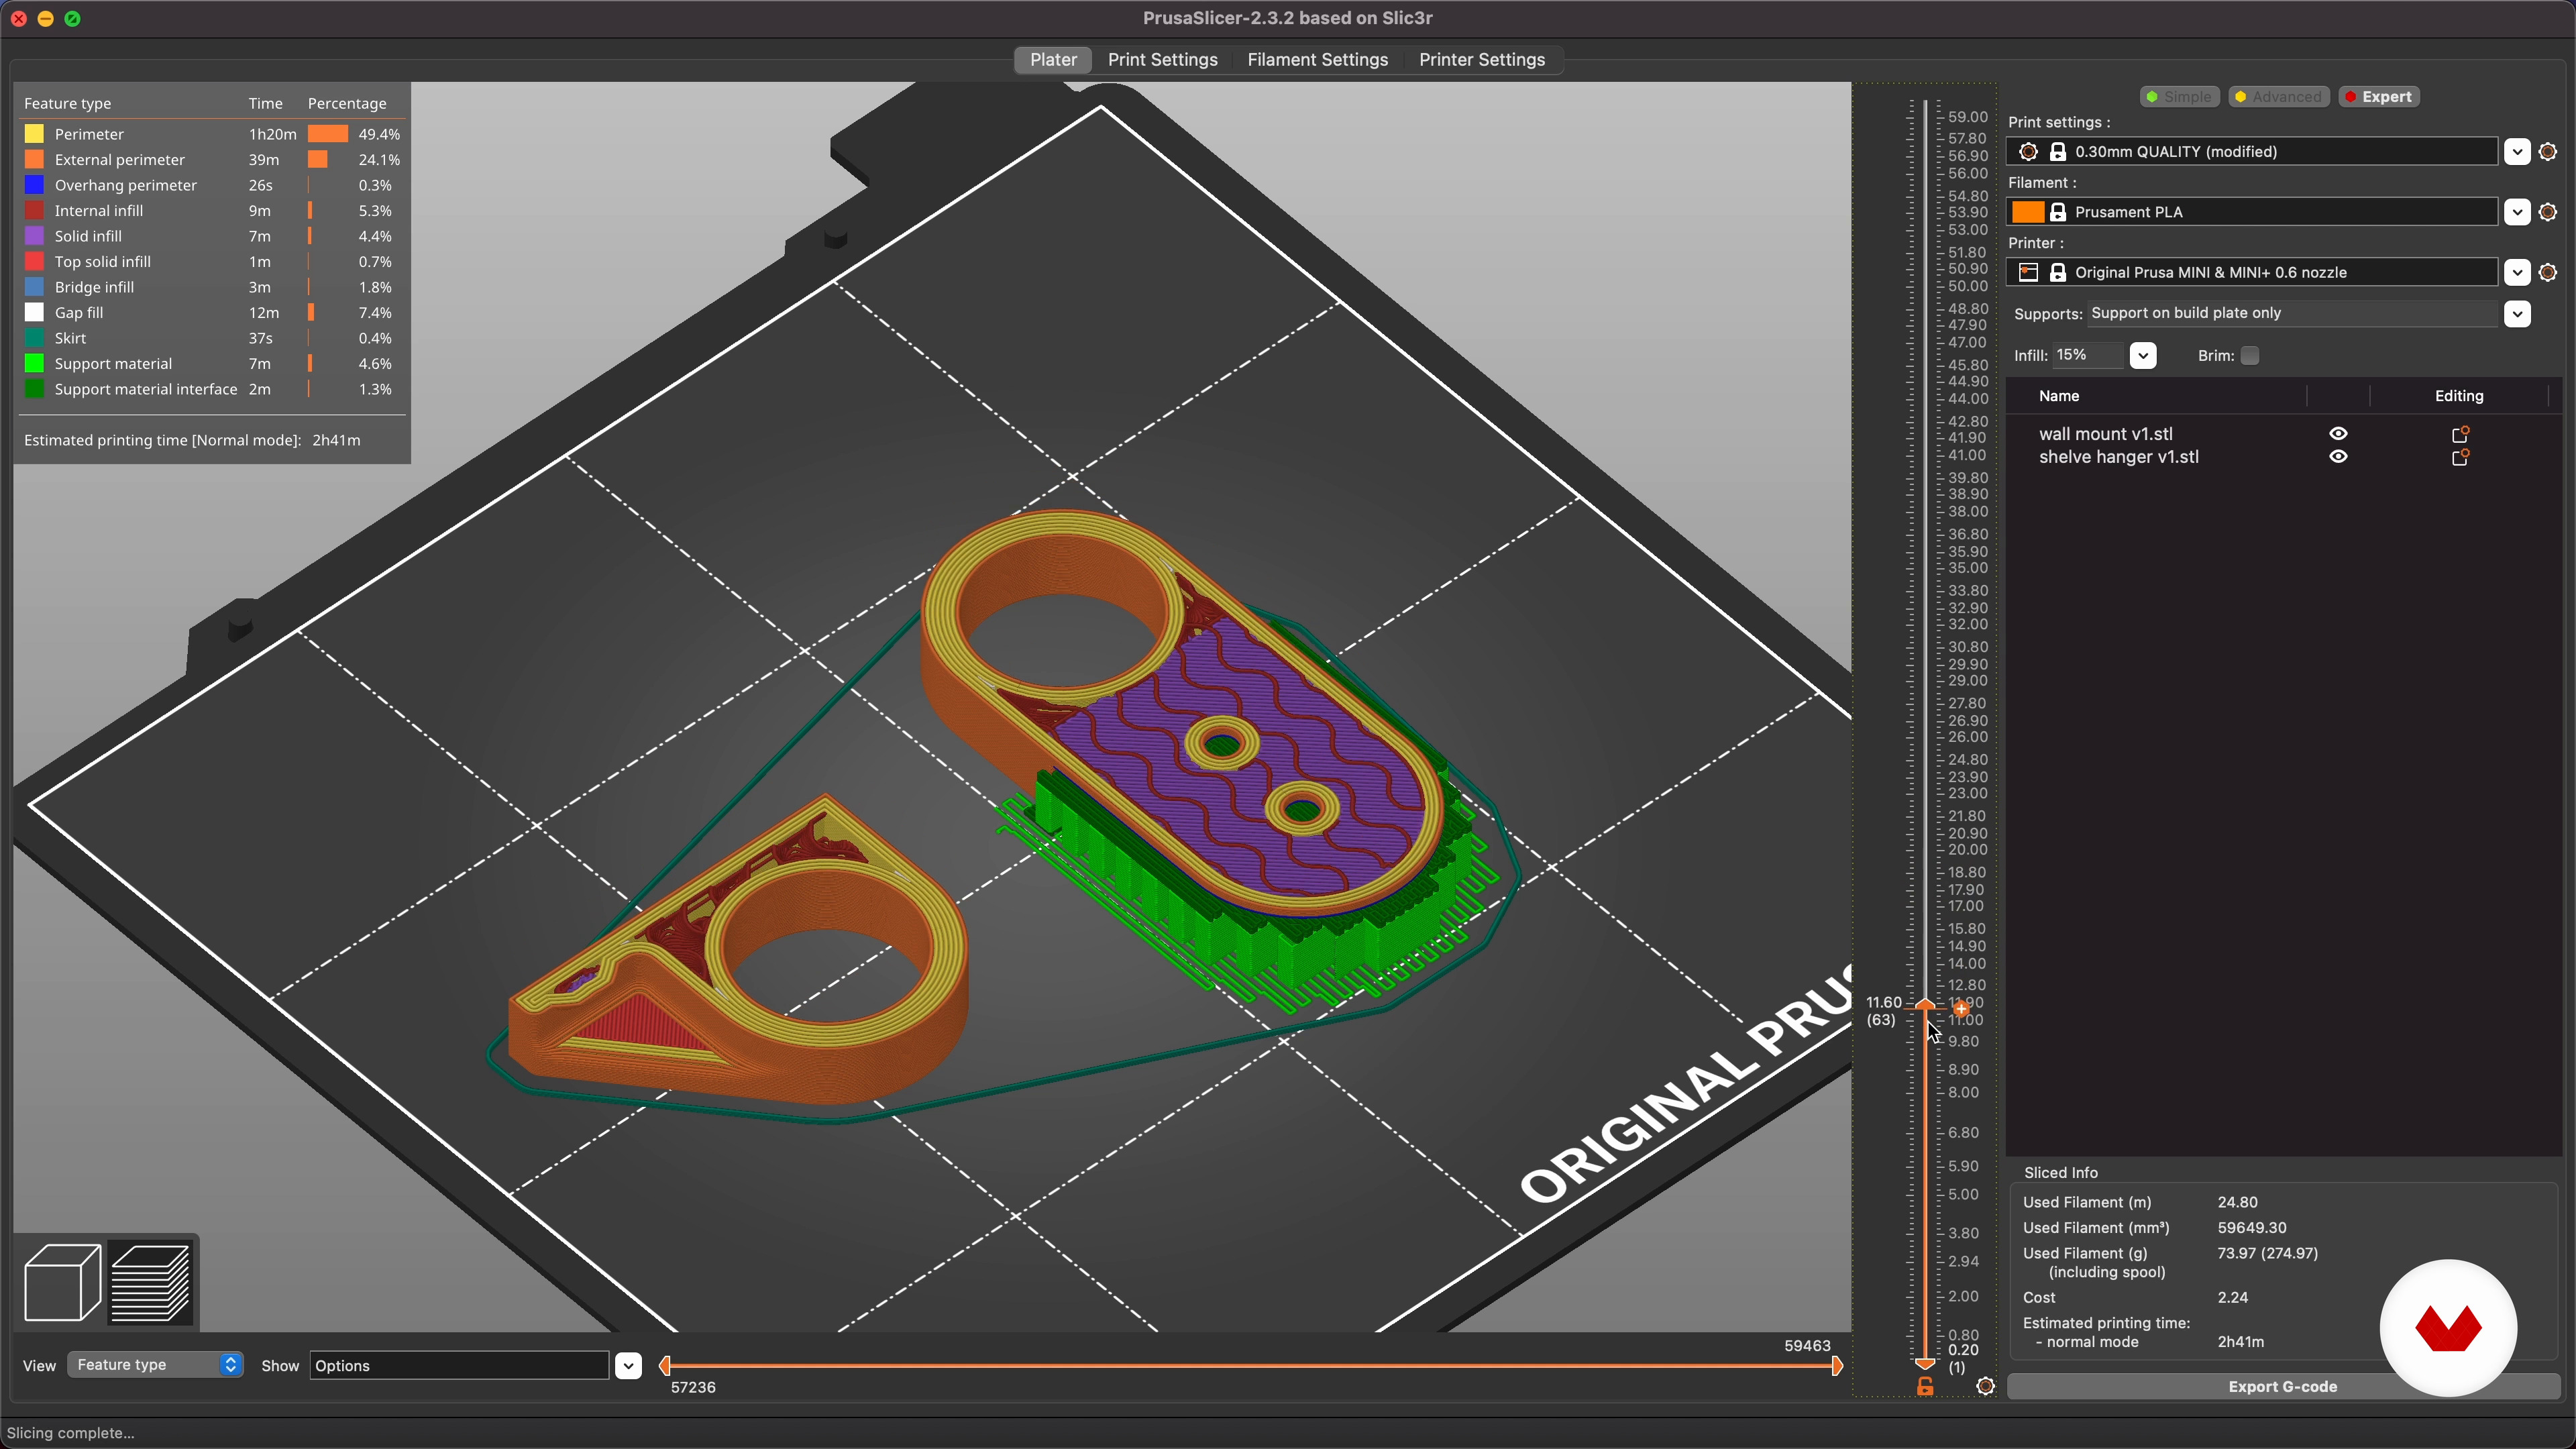Screen dimensions: 2576x1449
Task: Edit shelve hanger v1.stl object icon
Action: [x=2460, y=457]
